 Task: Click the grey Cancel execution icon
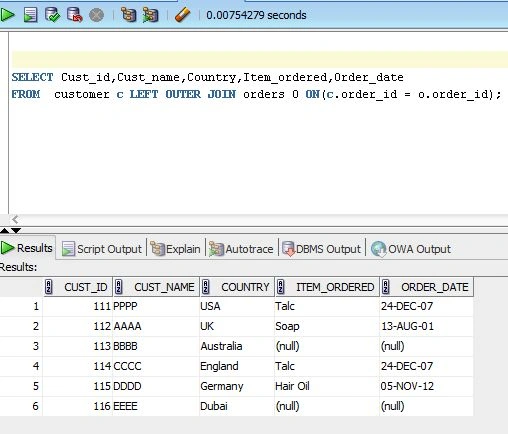click(97, 15)
